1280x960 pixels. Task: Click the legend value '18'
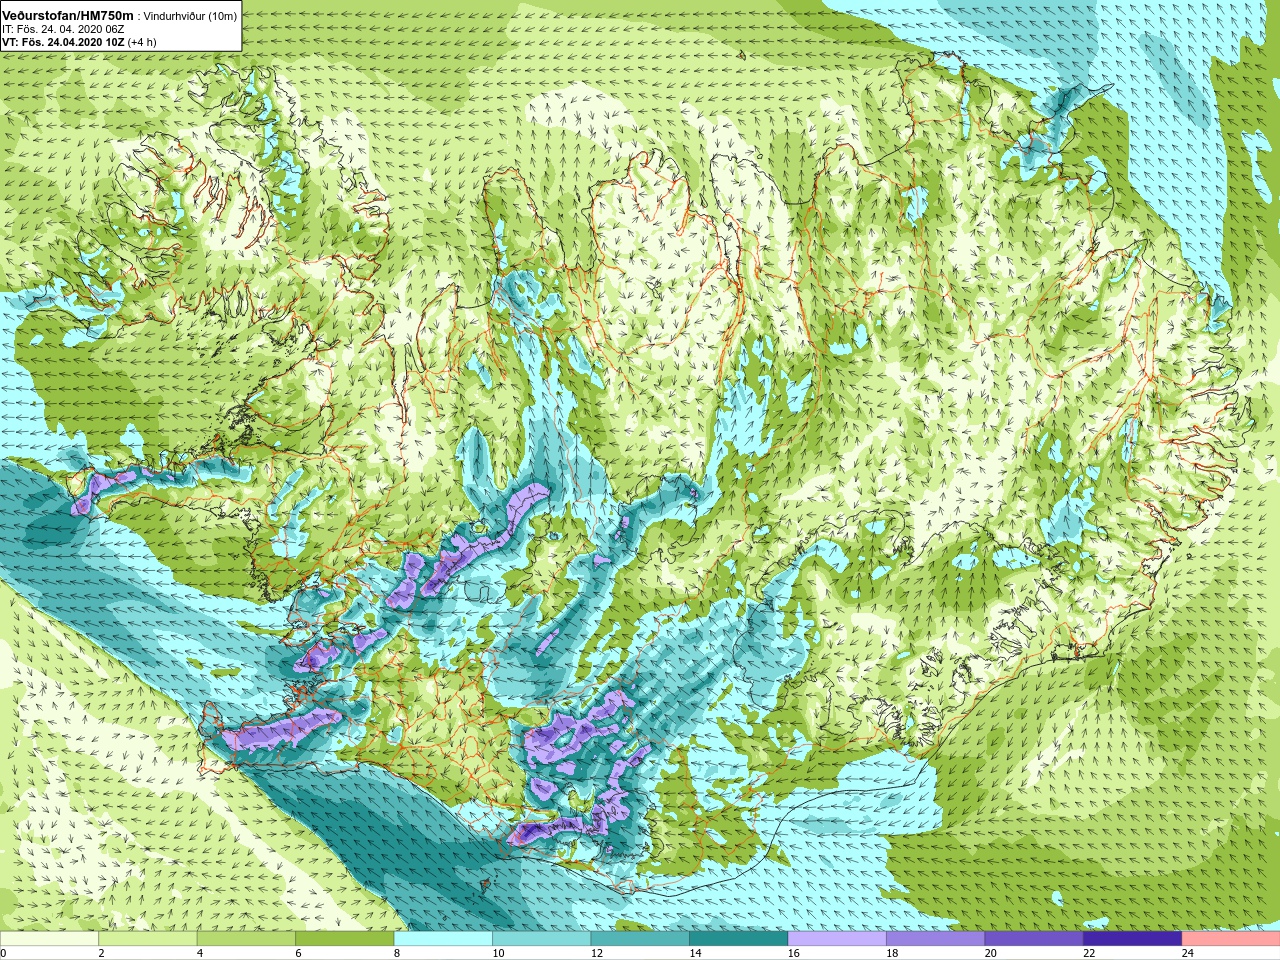892,953
